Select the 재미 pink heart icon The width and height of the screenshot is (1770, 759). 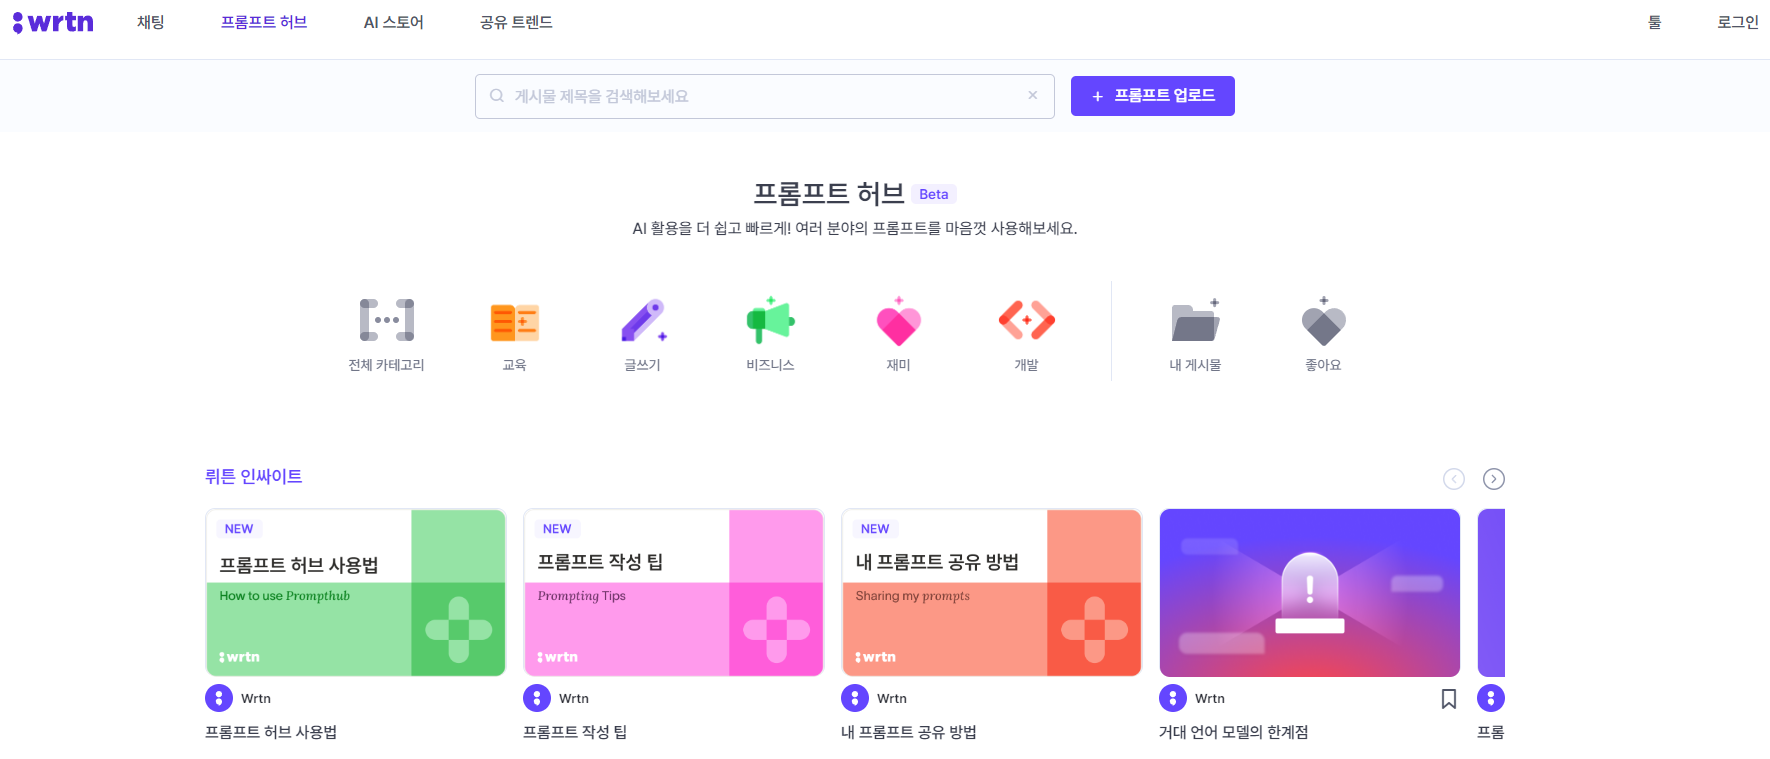[898, 321]
